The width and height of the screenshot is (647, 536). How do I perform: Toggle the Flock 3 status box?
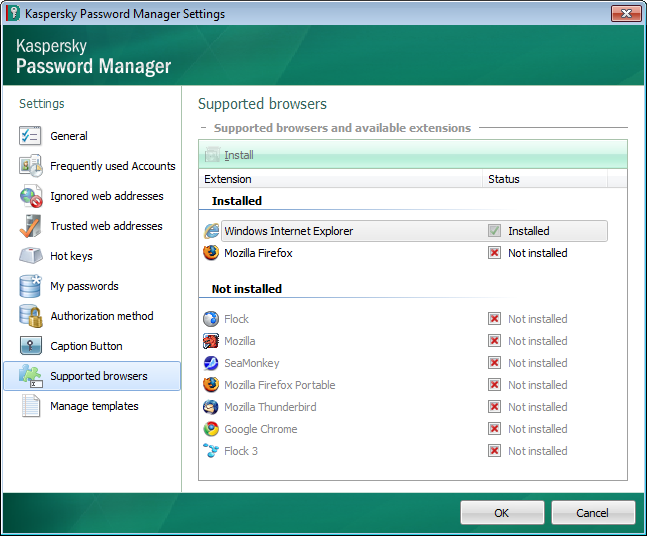click(x=494, y=451)
